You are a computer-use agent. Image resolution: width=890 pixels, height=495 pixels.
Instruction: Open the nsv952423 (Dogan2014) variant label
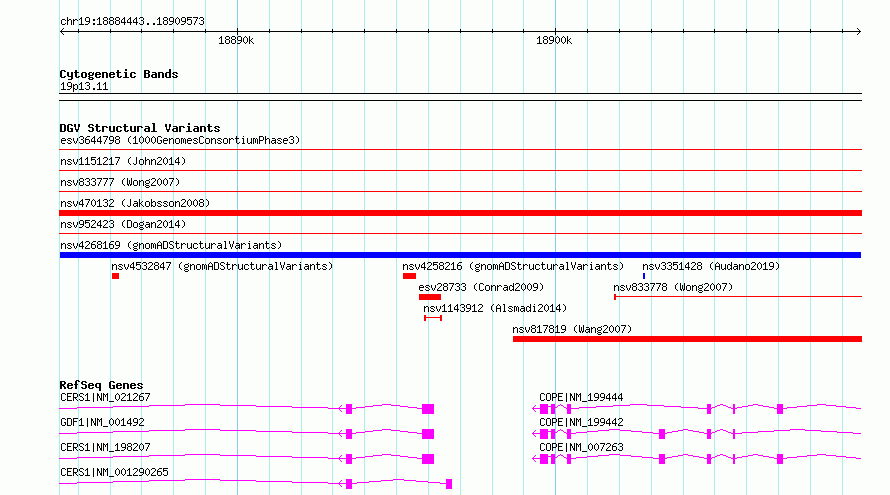pyautogui.click(x=123, y=224)
